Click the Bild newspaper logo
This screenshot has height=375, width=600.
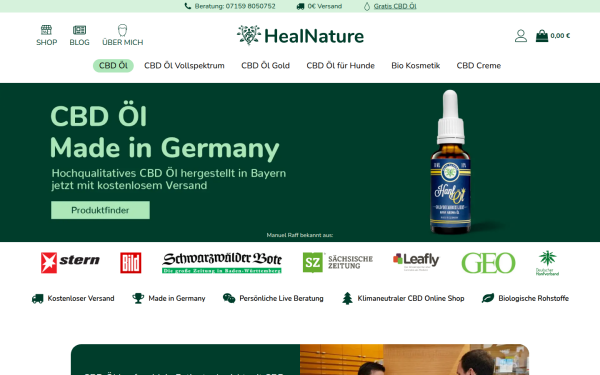[130, 262]
